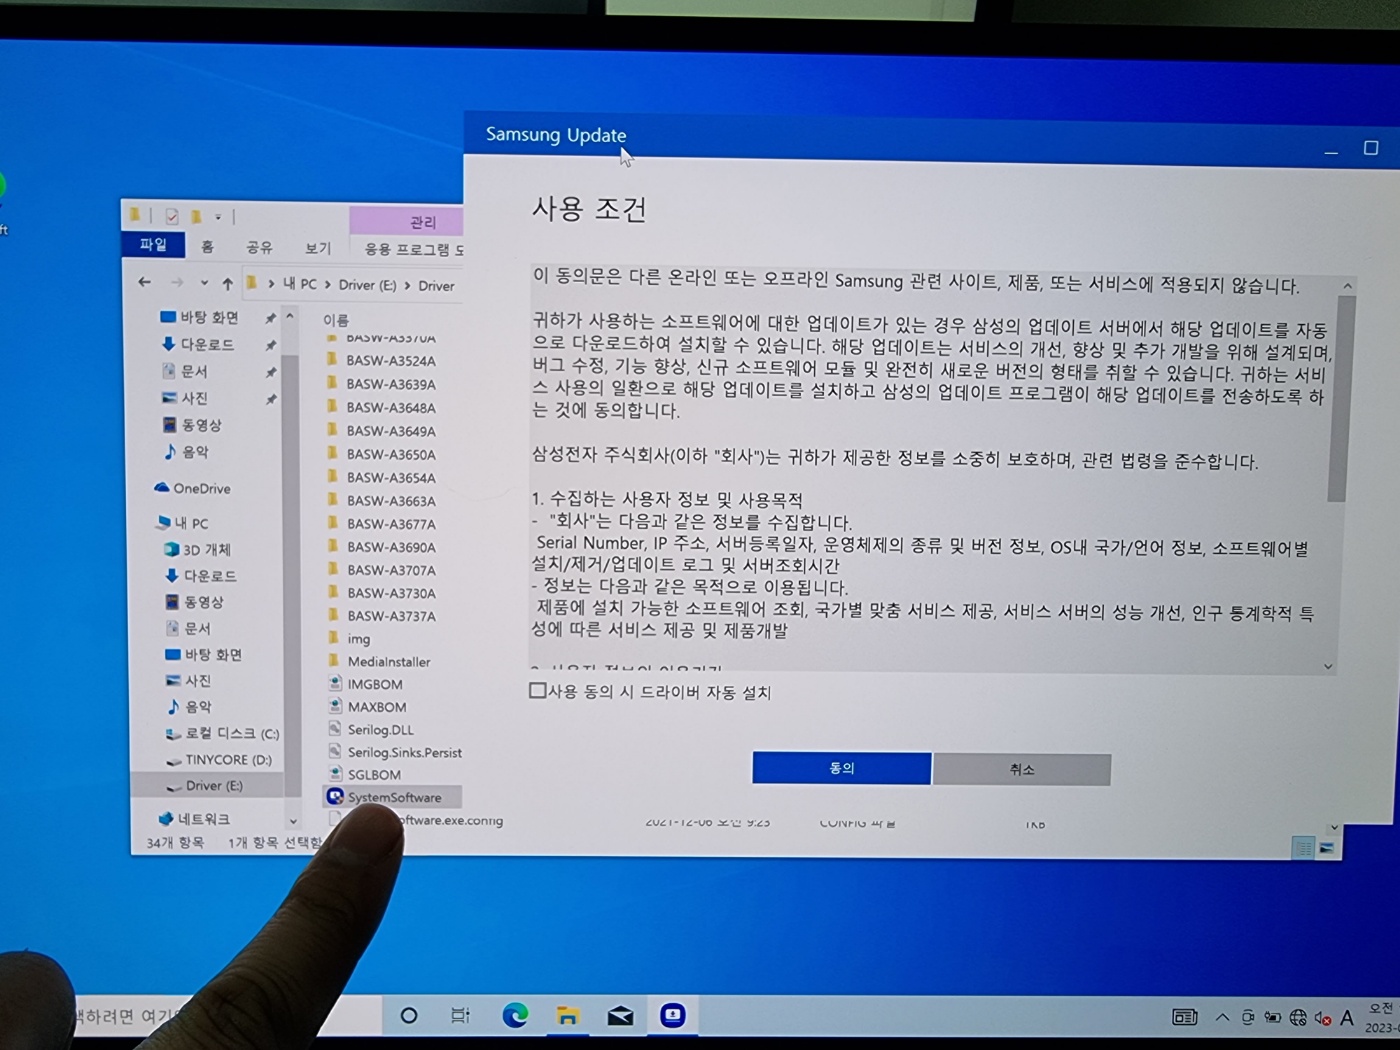Click the navigation pane scrollbar up arrow in Explorer

[x=290, y=317]
